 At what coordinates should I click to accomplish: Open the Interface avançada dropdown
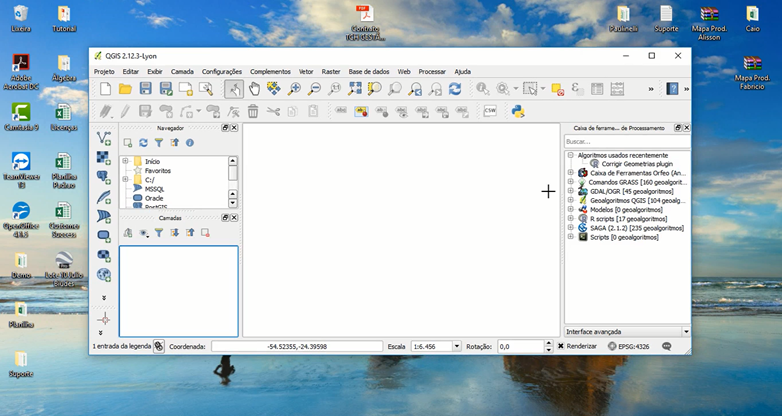(686, 332)
